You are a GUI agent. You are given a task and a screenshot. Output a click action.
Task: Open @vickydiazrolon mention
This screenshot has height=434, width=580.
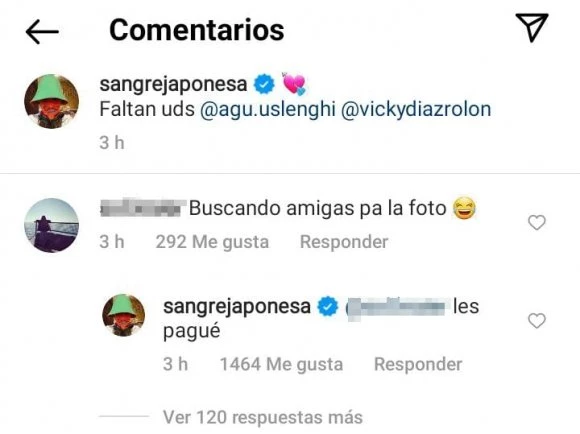point(416,110)
